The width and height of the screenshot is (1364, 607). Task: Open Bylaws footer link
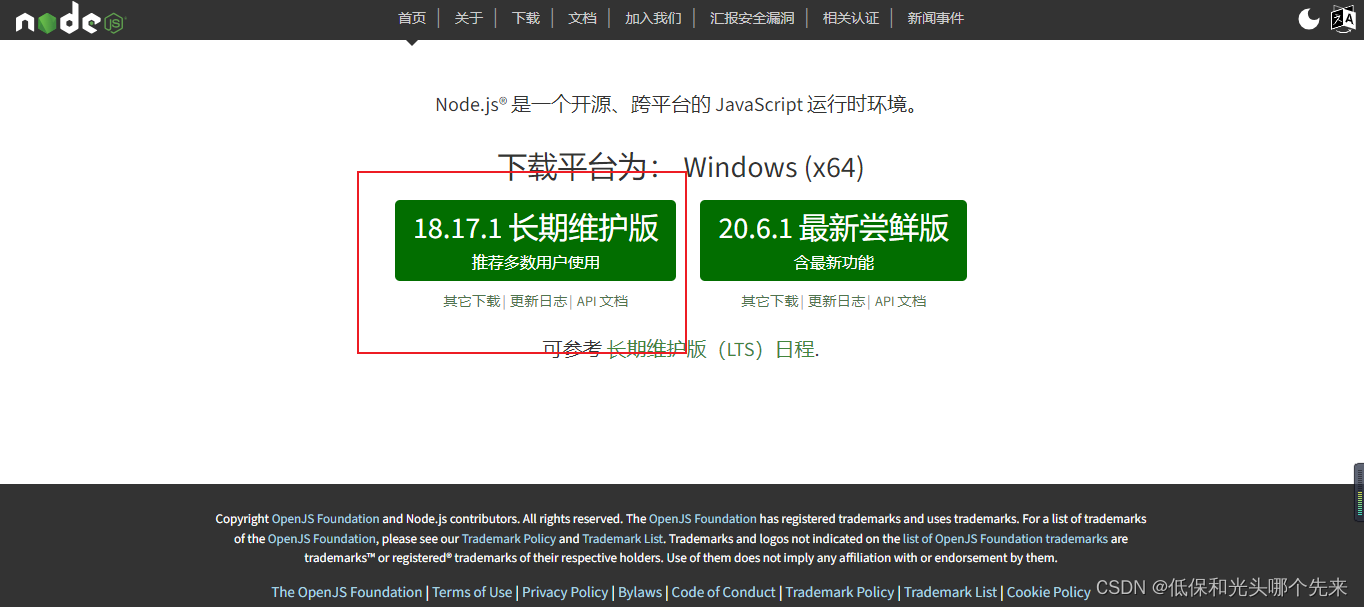pyautogui.click(x=640, y=592)
